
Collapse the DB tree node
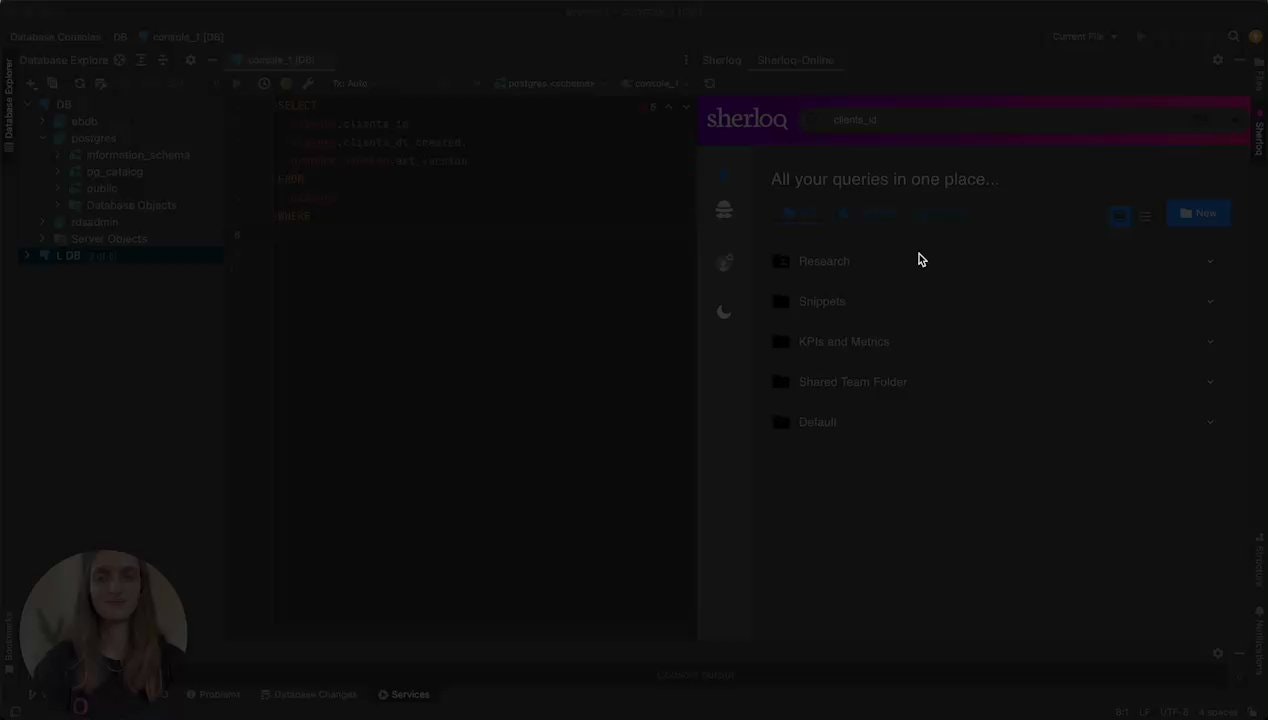27,105
